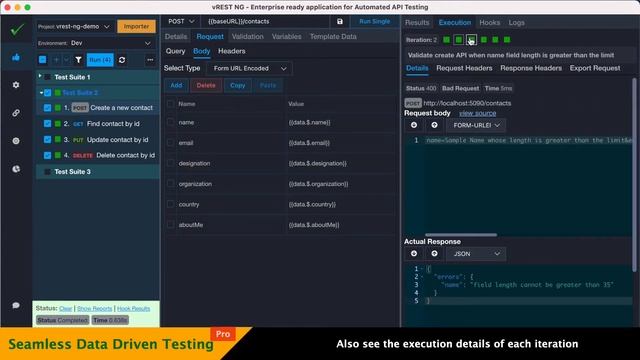Check the Test Suite 3 checkbox
The height and width of the screenshot is (360, 640).
(47, 172)
